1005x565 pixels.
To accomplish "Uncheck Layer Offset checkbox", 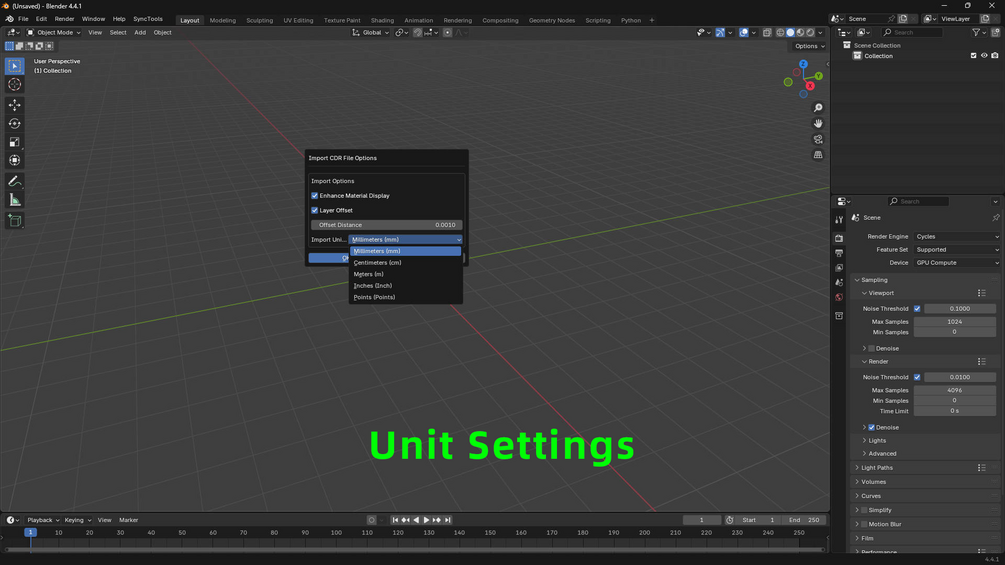I will pos(314,210).
